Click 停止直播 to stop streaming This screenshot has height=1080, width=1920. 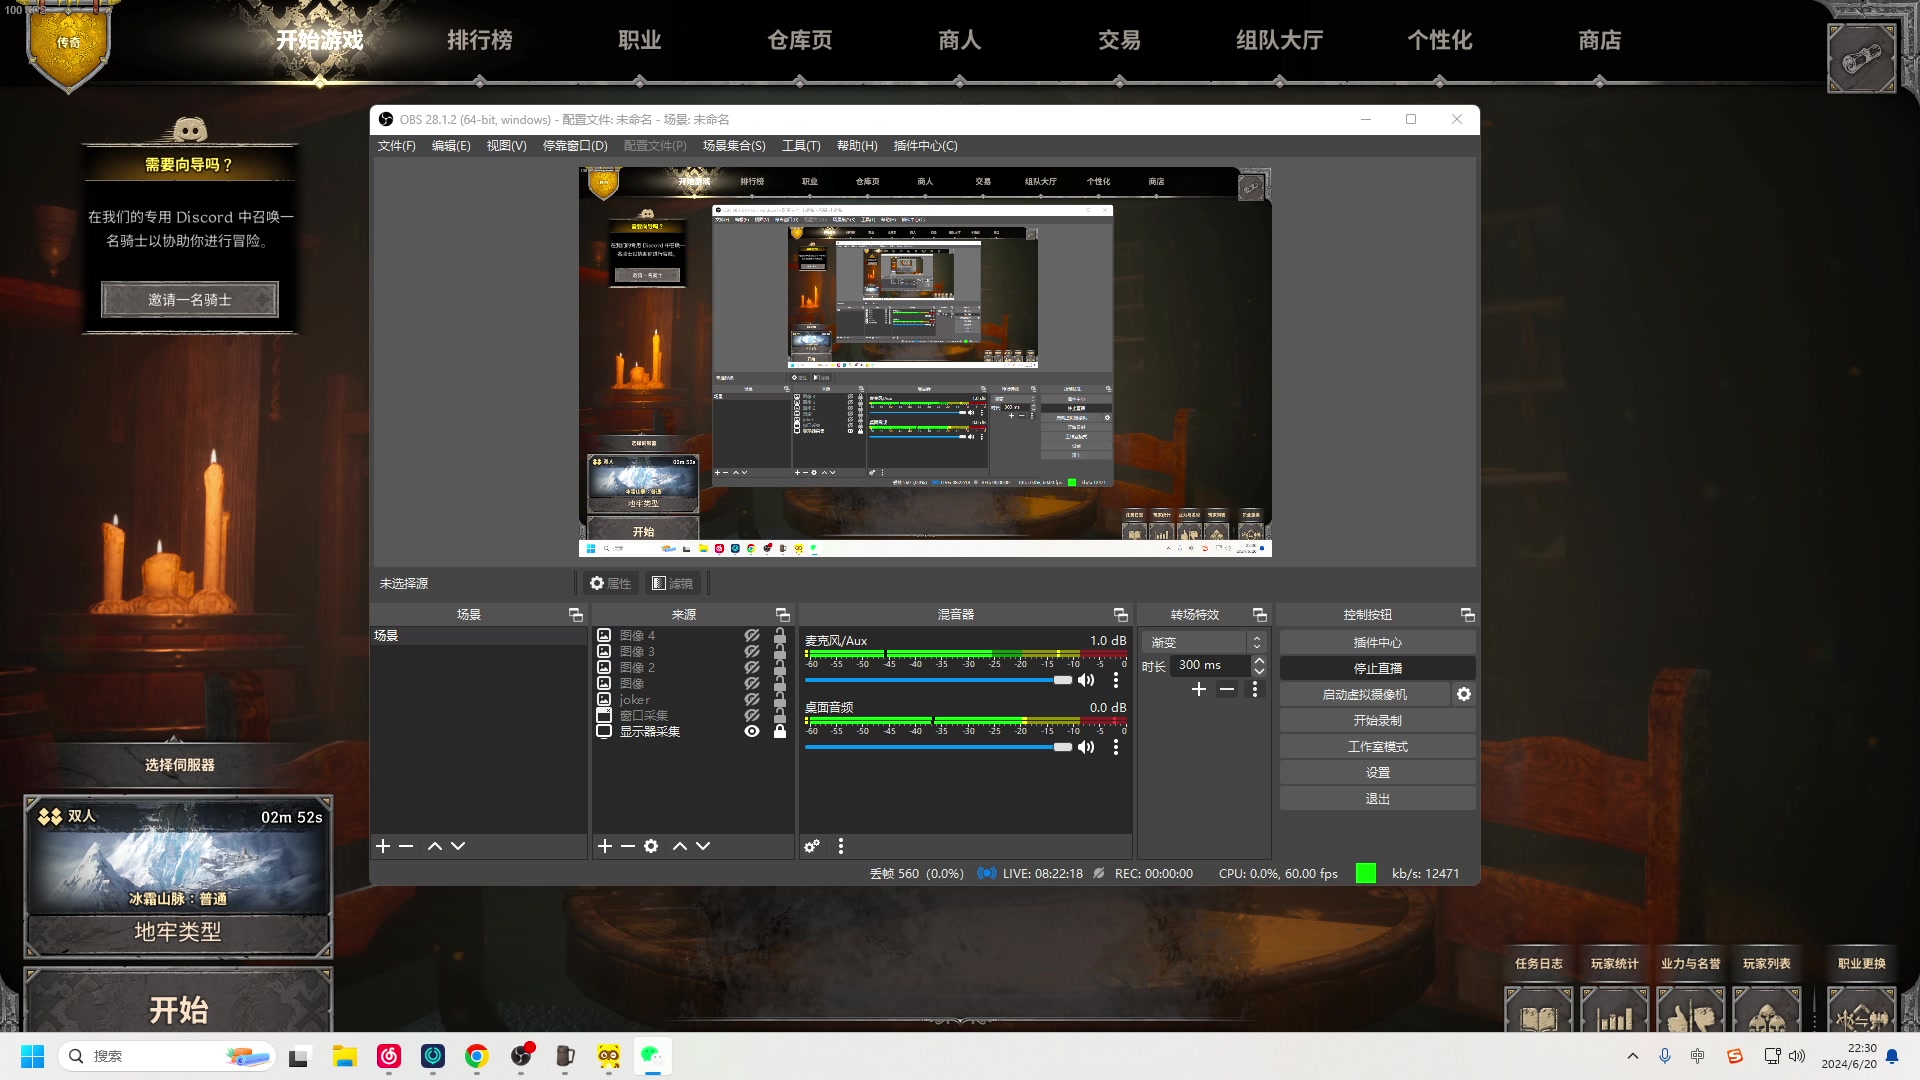[x=1377, y=668]
